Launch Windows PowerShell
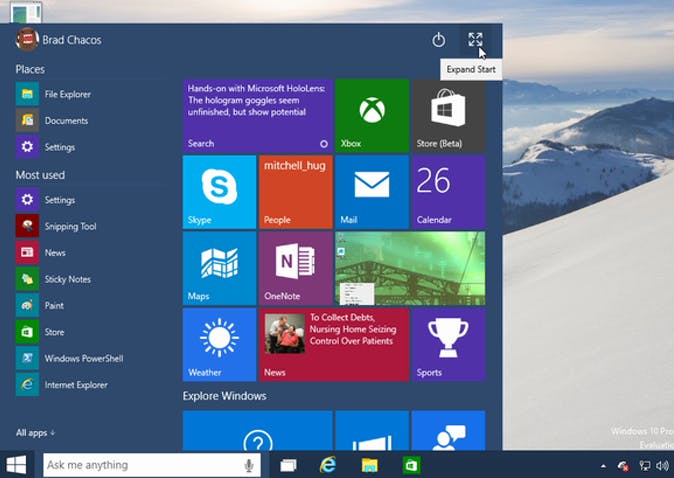 [70, 358]
